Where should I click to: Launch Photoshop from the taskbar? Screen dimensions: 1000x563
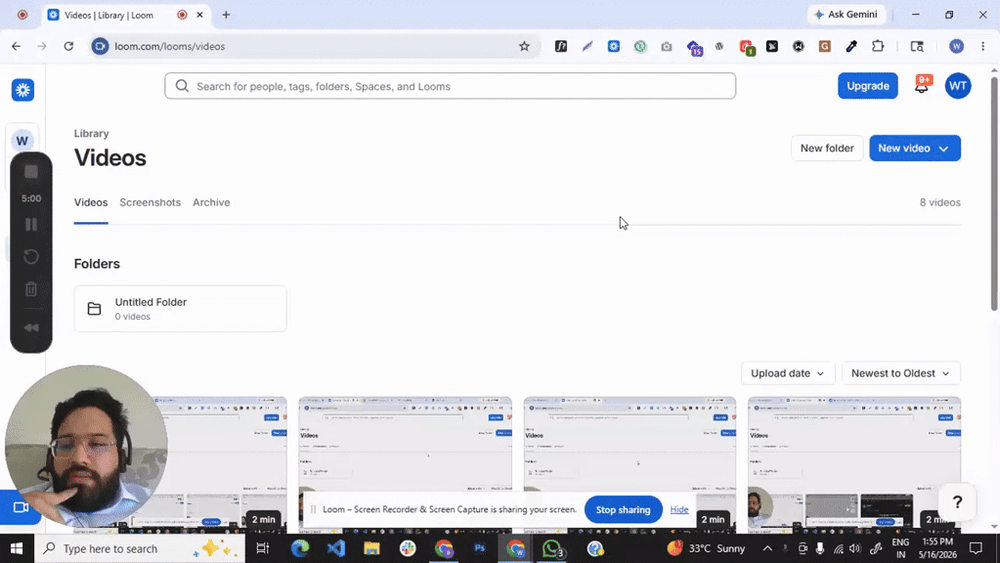[x=480, y=548]
